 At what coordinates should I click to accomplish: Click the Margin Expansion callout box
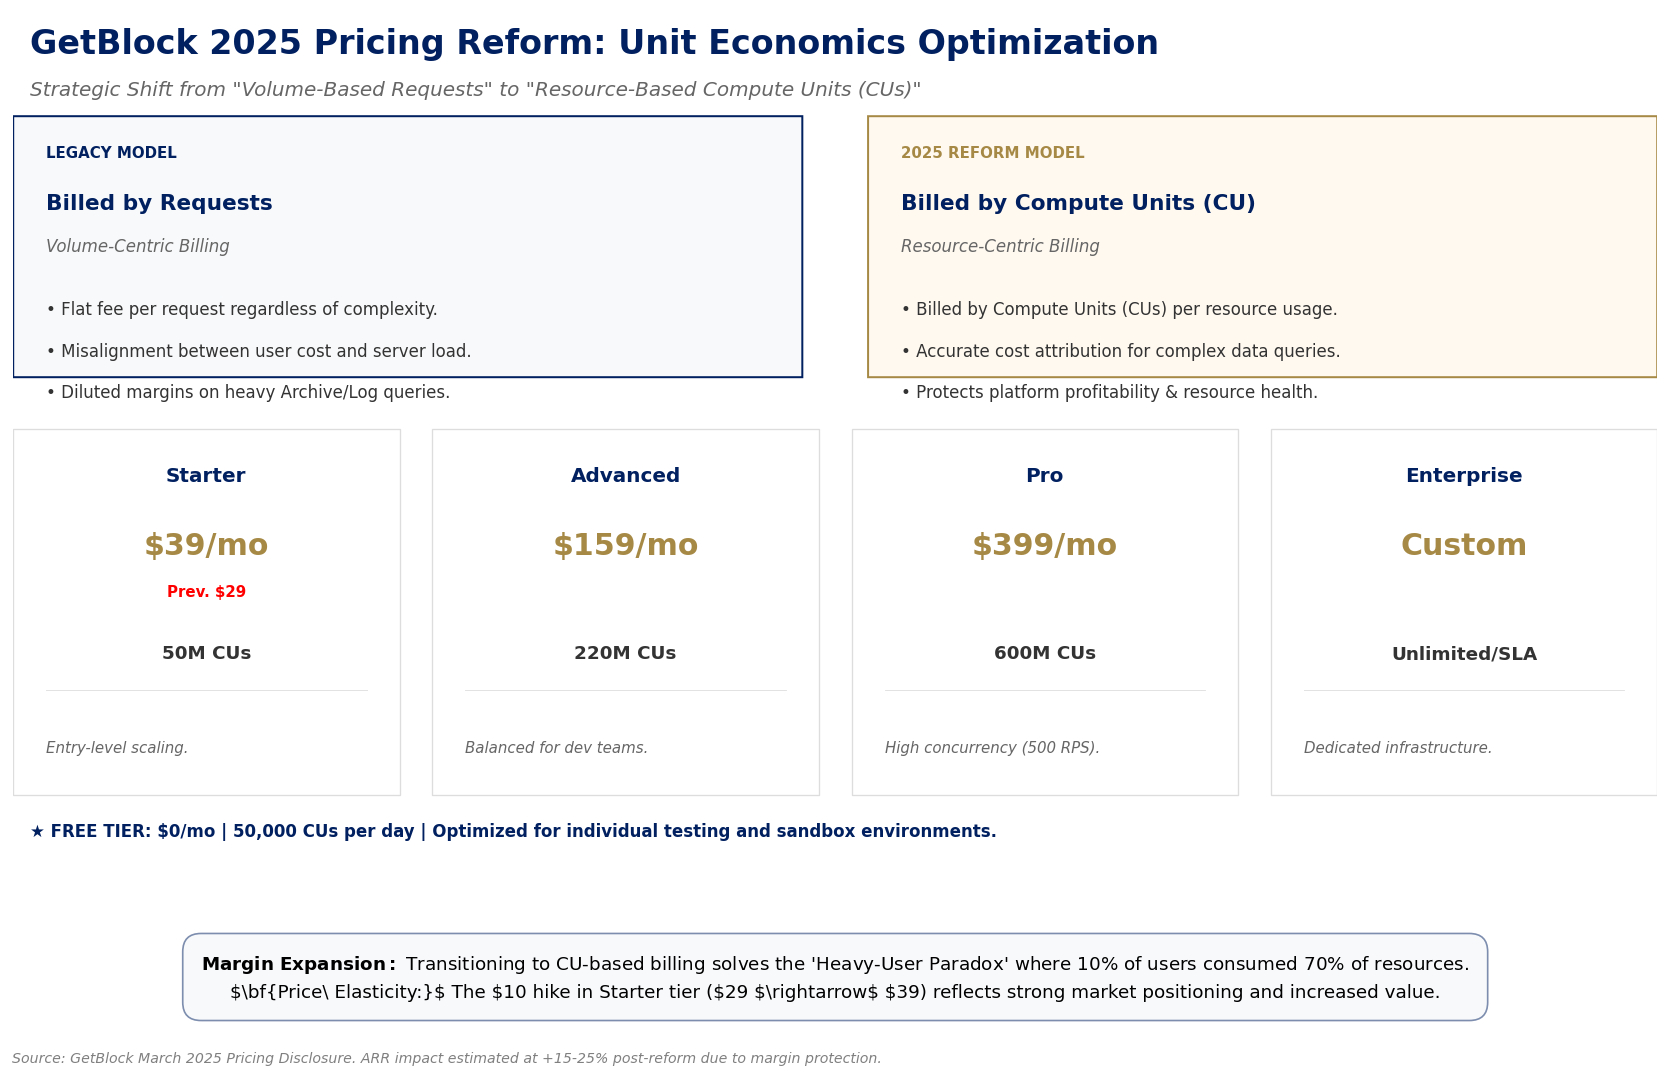tap(834, 977)
